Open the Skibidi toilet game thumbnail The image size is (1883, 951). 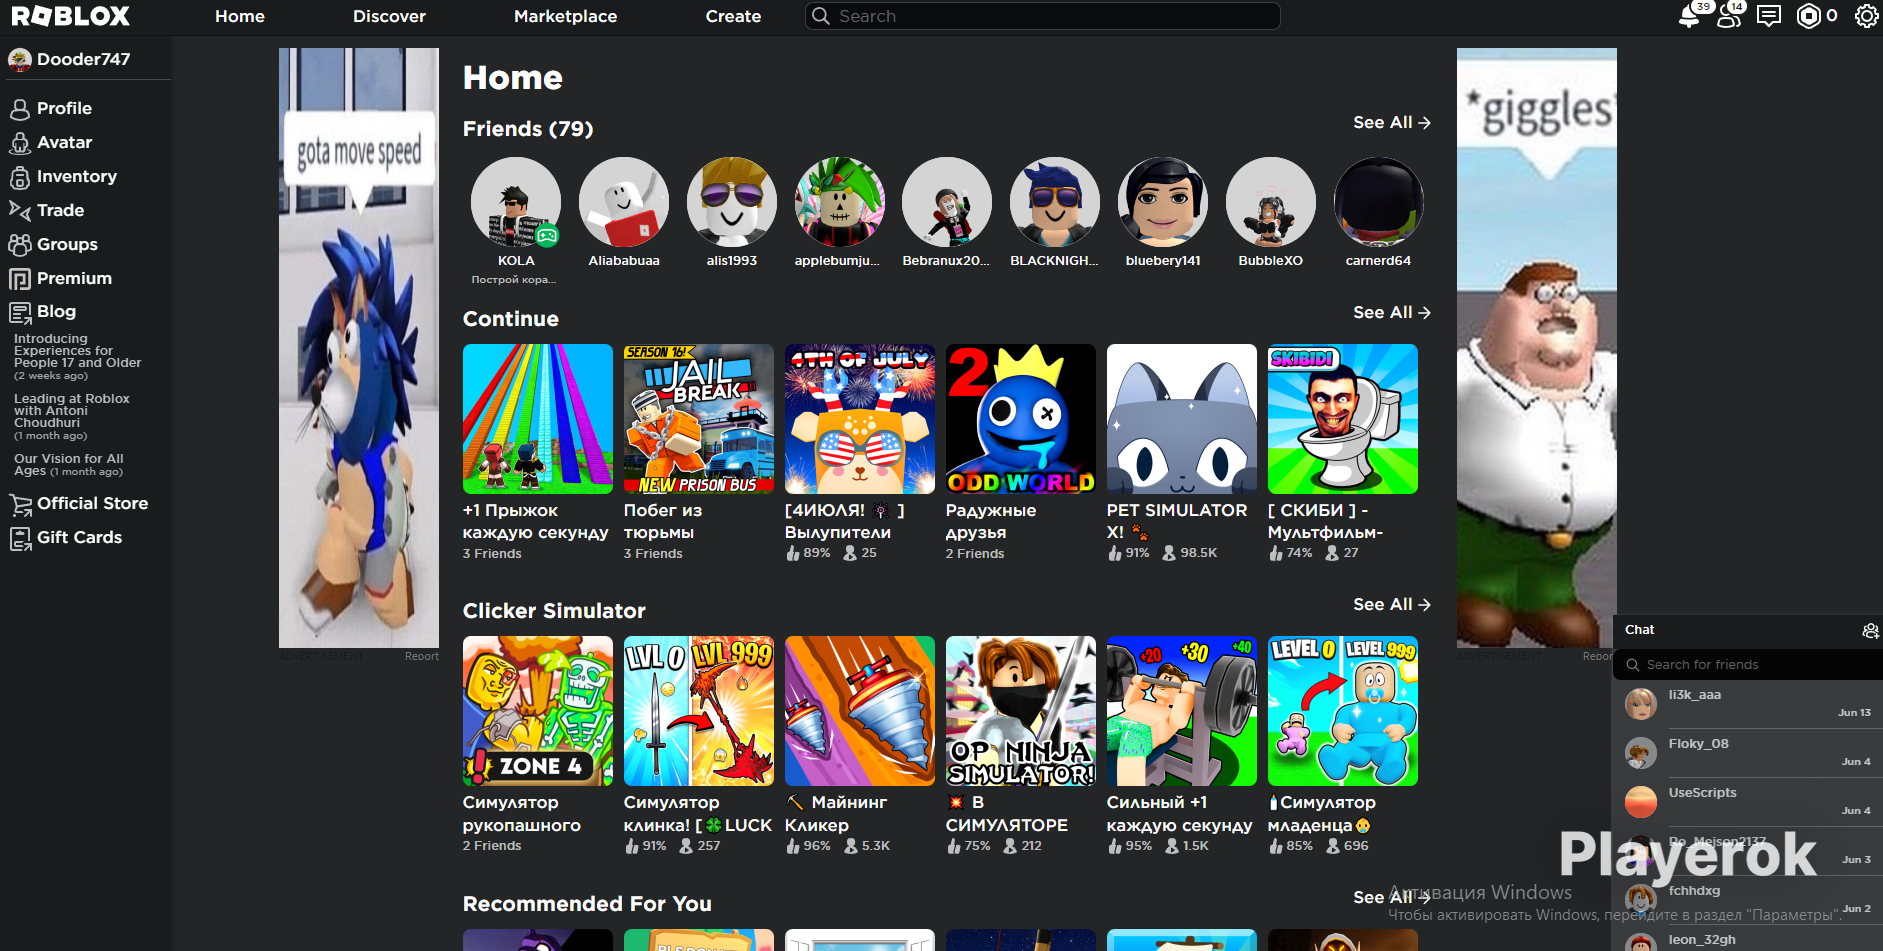[1343, 419]
